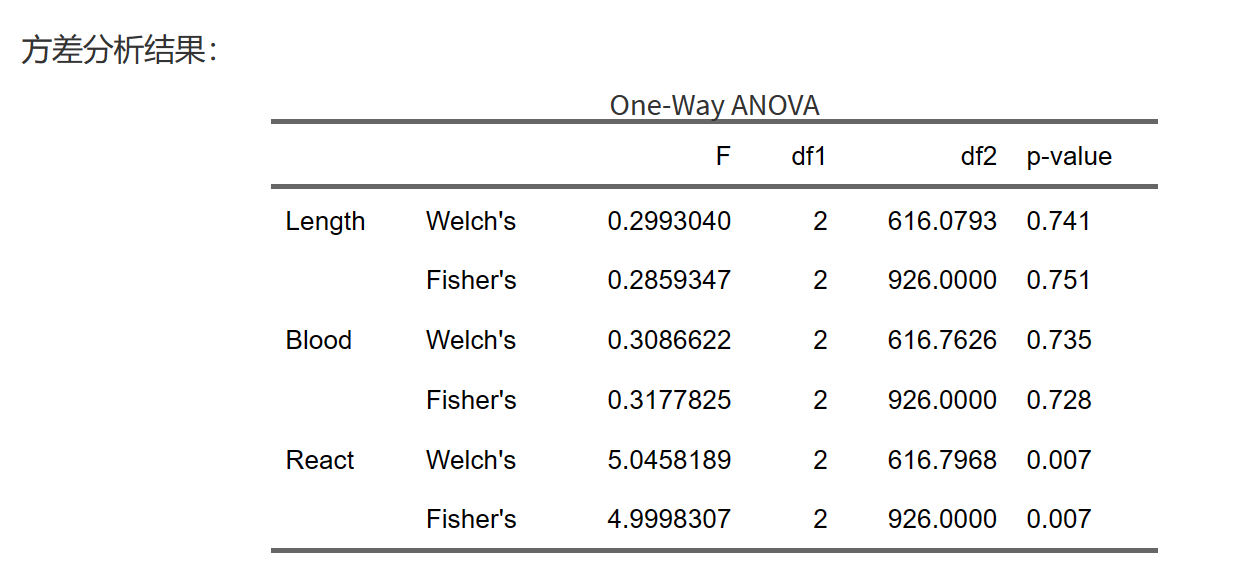This screenshot has width=1238, height=580.
Task: Click the p-value 0.728 cell
Action: [1058, 400]
